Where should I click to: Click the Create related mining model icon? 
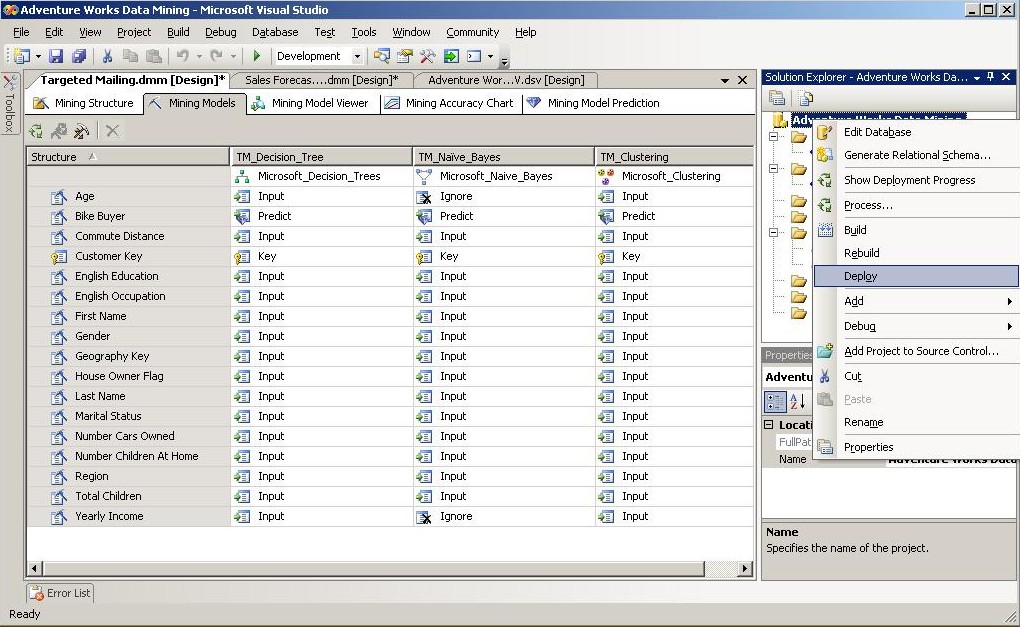(59, 131)
